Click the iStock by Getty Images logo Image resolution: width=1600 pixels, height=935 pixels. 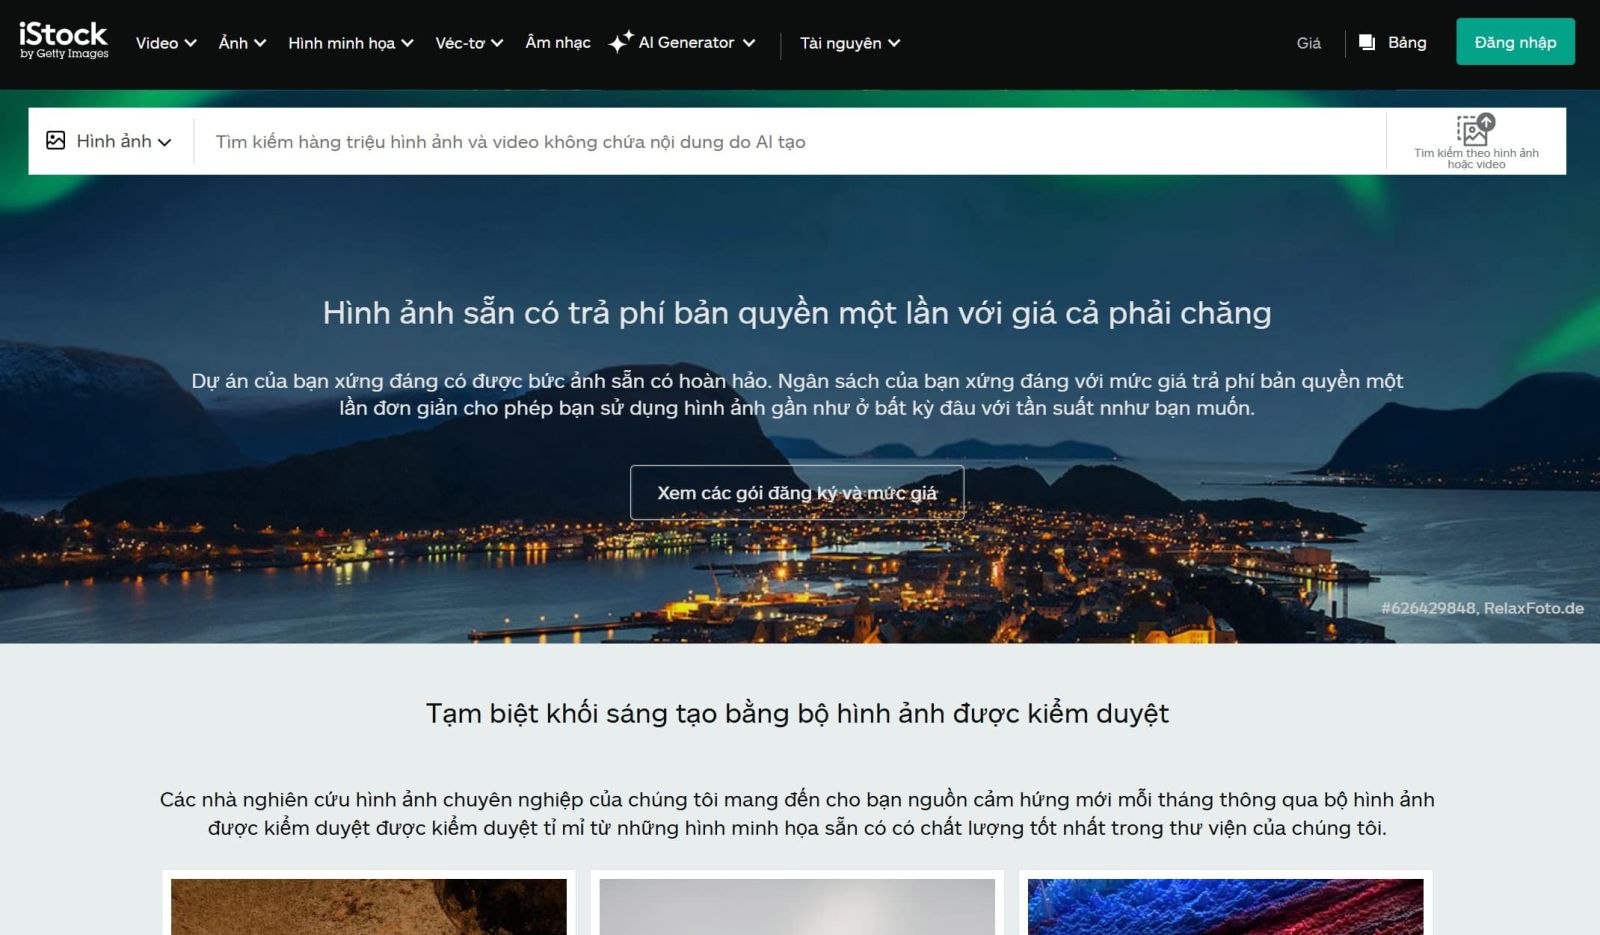click(x=64, y=41)
